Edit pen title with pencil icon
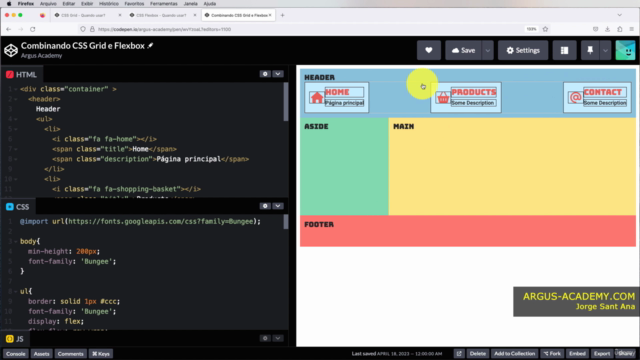This screenshot has height=360, width=640. (x=150, y=46)
